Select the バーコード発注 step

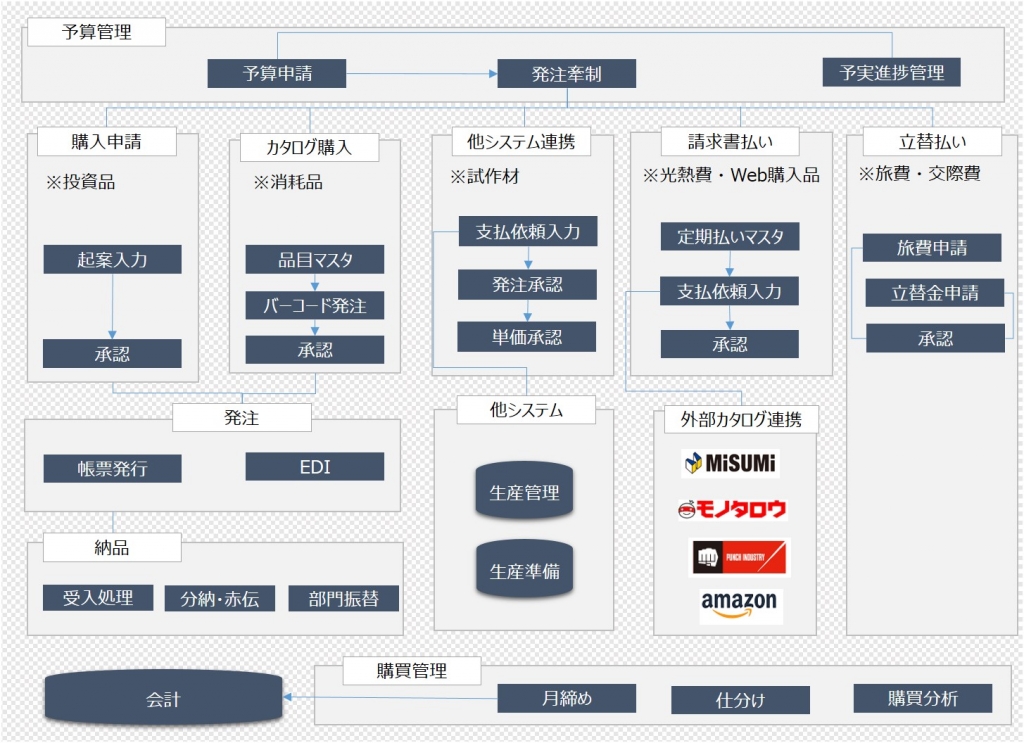tap(315, 305)
